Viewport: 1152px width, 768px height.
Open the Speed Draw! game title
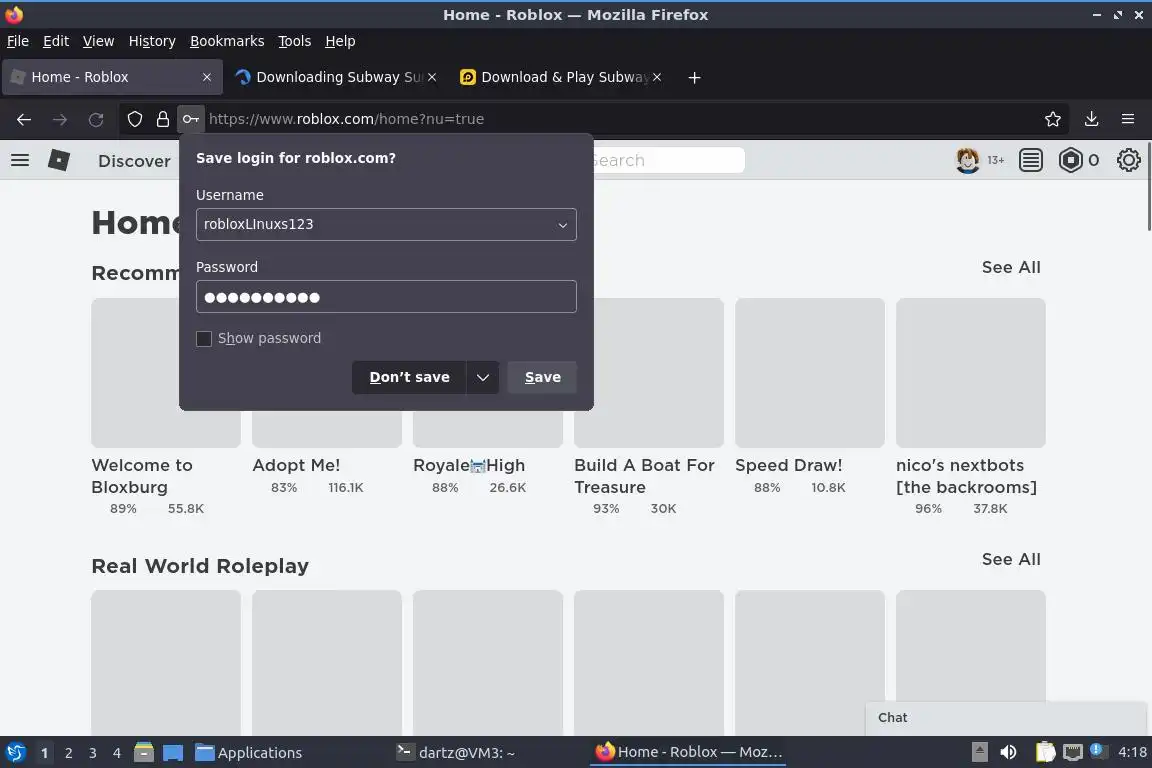(788, 465)
